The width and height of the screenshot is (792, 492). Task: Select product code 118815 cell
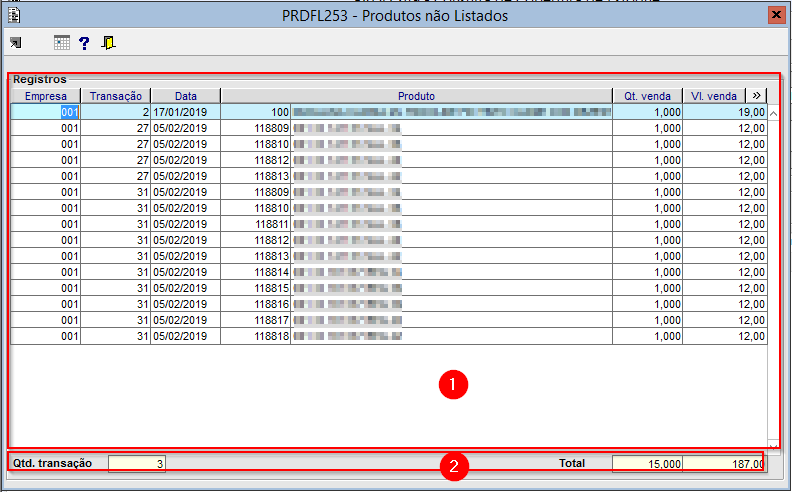[256, 288]
